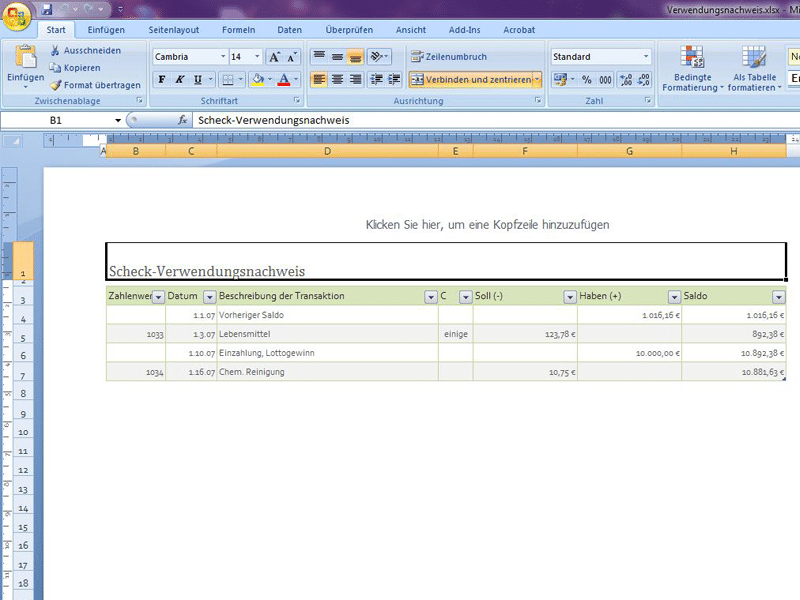Click the formula bar text field

[495, 120]
